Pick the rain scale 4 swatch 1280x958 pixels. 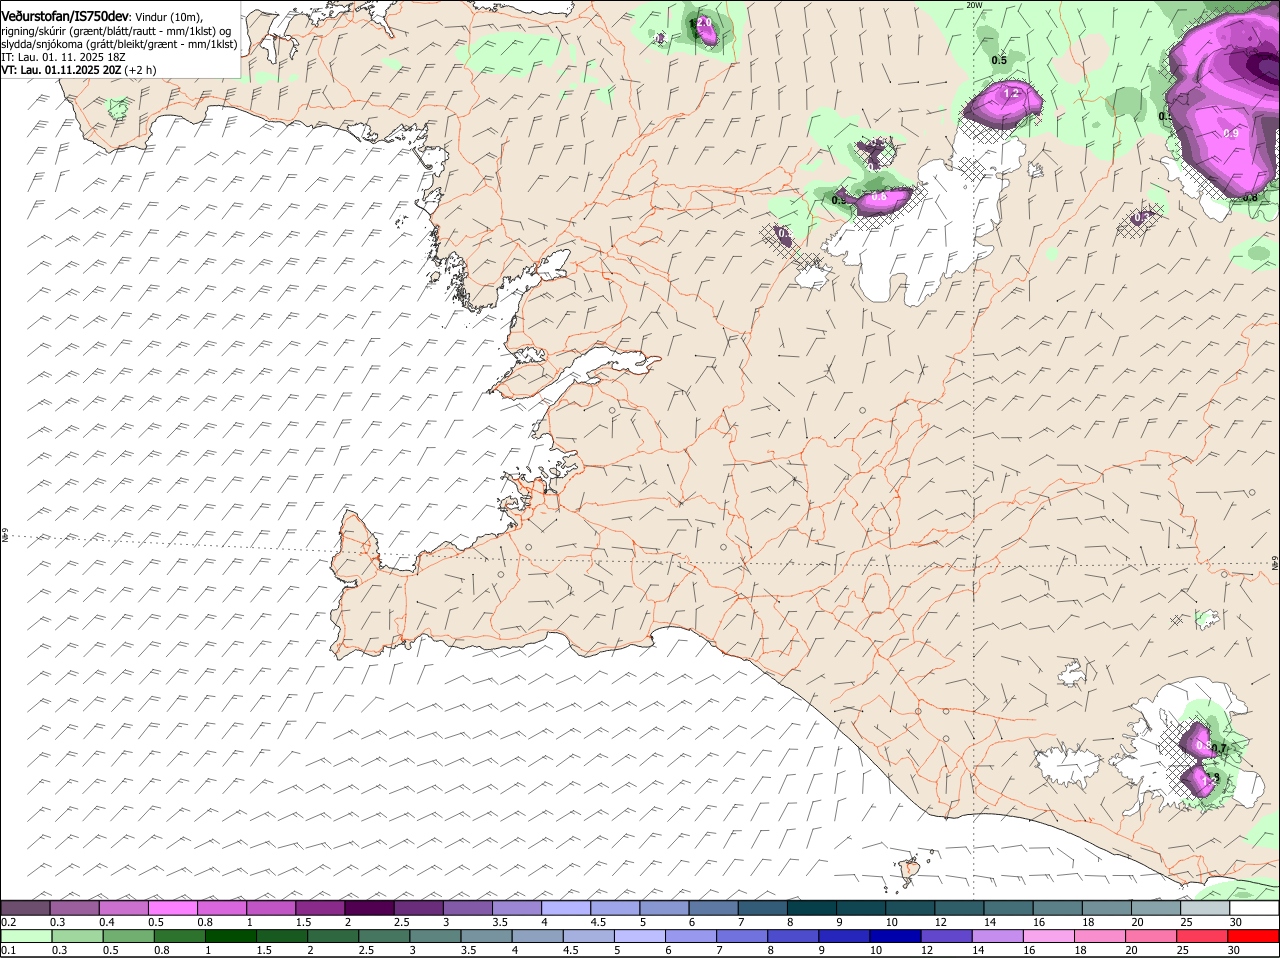click(x=537, y=936)
